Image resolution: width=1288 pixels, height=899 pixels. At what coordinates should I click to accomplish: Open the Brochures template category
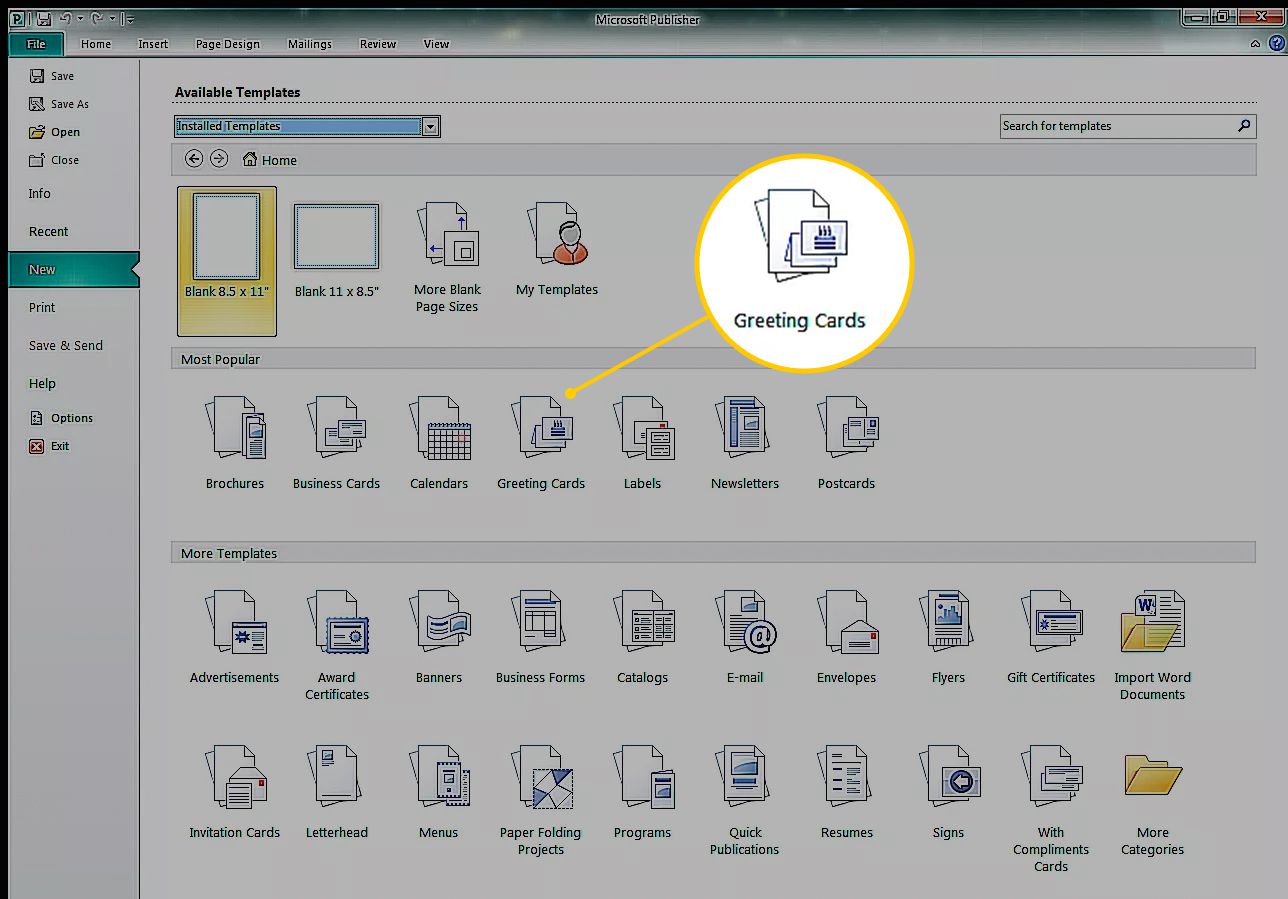235,442
